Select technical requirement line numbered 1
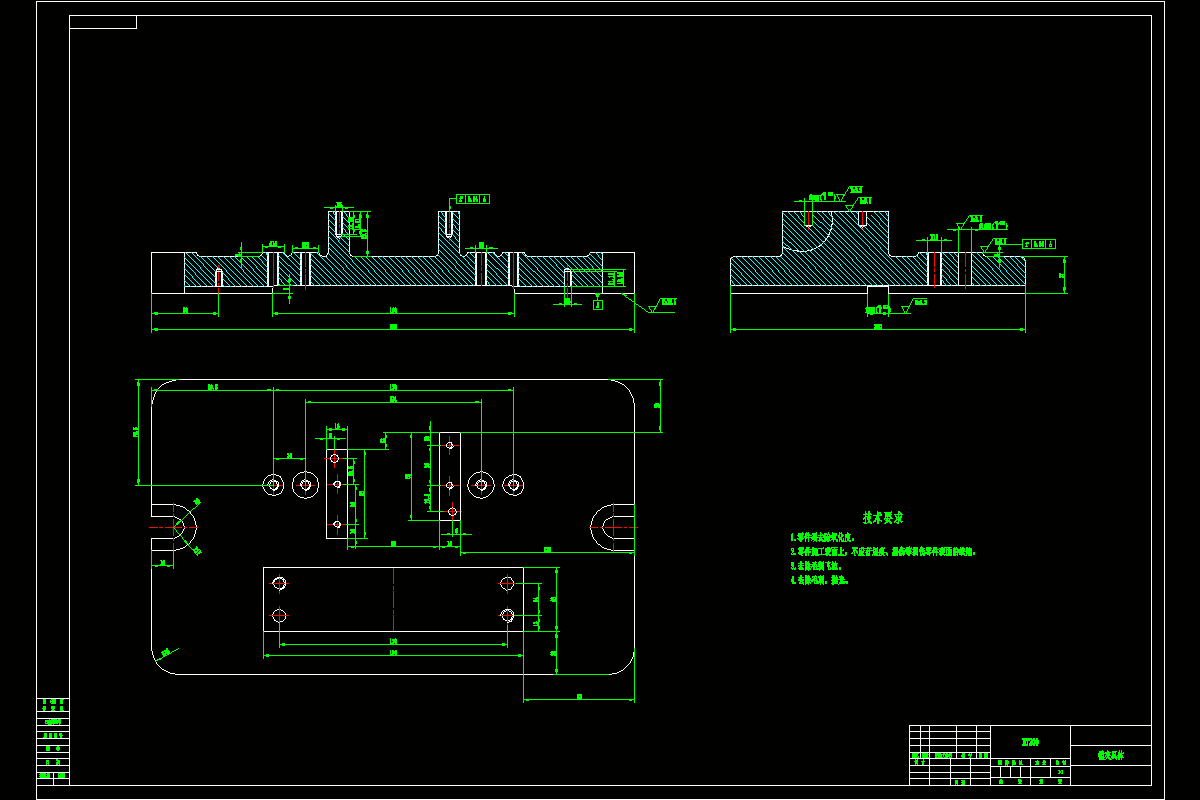 point(822,537)
